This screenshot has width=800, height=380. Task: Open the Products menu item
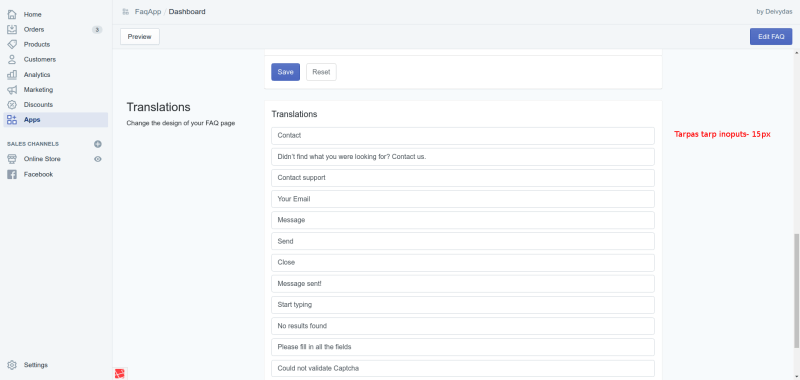point(37,44)
